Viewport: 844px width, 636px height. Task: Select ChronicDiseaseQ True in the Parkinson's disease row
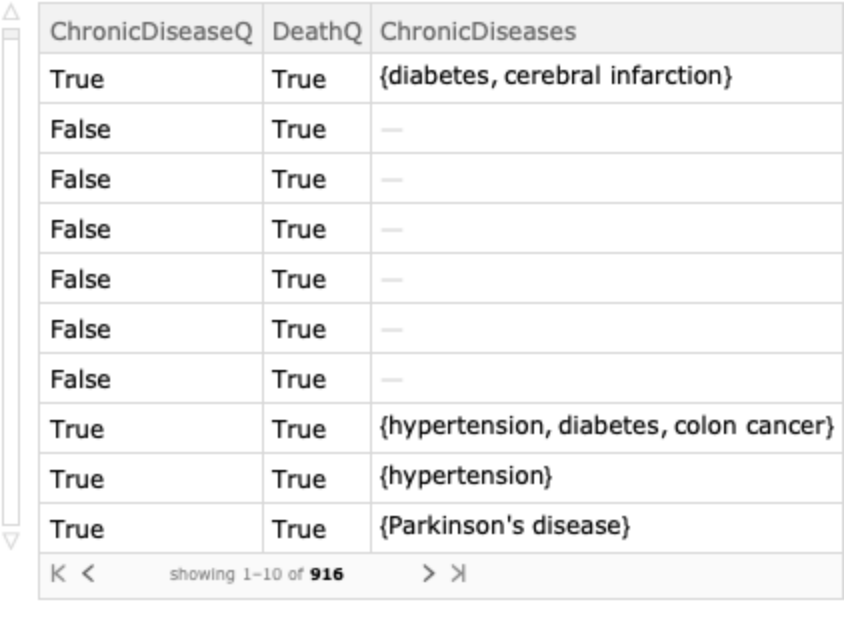77,529
